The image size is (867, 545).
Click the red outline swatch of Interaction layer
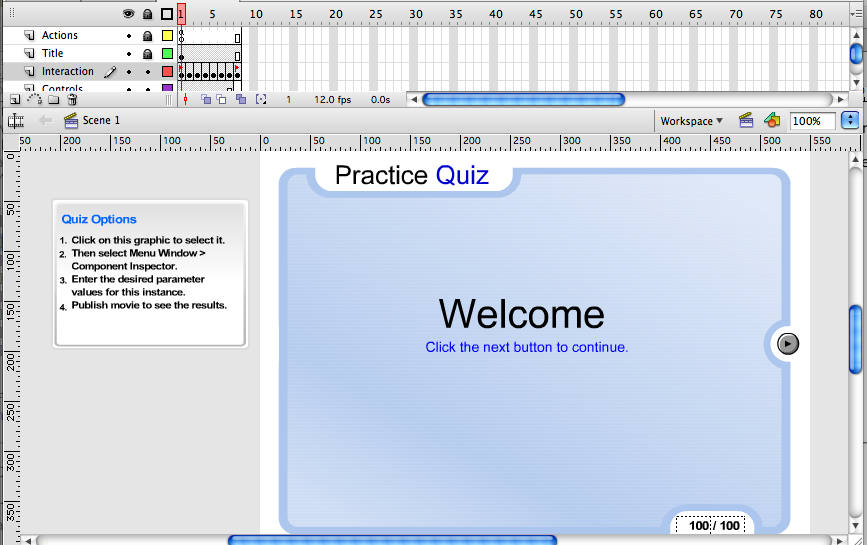point(167,71)
